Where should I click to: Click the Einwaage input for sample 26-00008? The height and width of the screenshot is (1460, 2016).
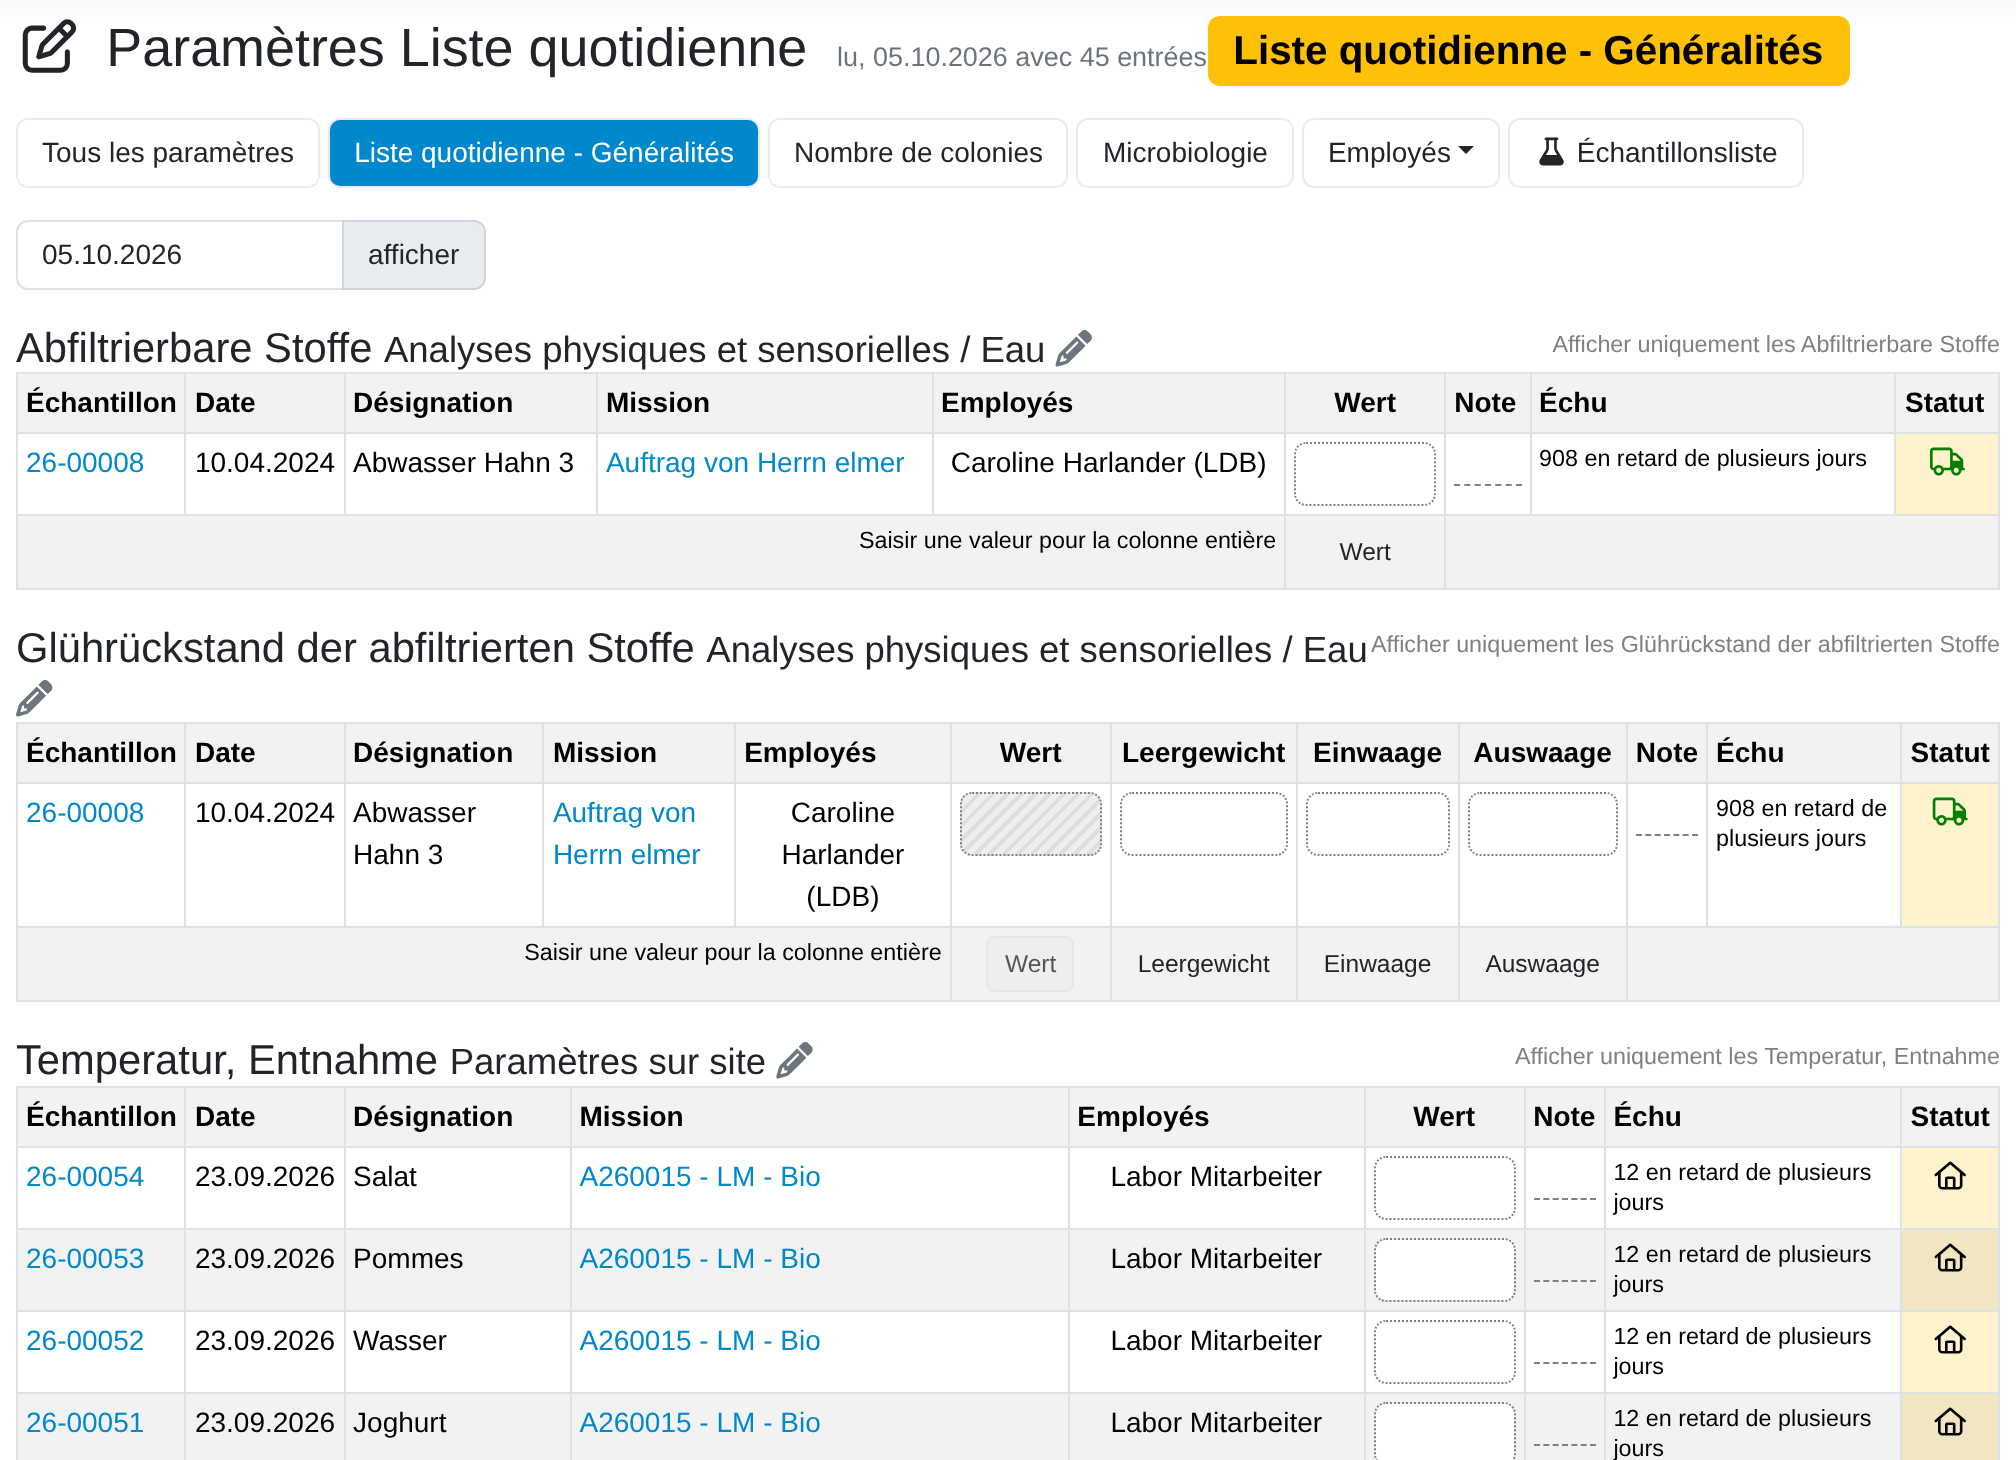[x=1378, y=824]
